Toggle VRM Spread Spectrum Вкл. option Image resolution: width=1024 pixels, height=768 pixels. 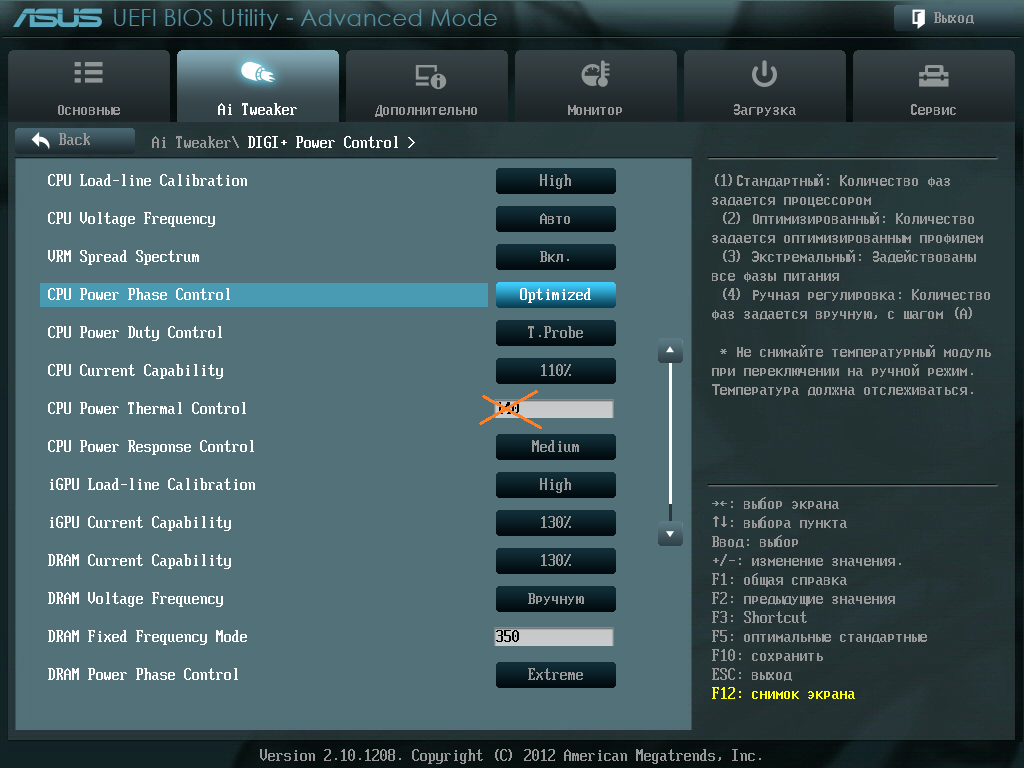[x=556, y=257]
